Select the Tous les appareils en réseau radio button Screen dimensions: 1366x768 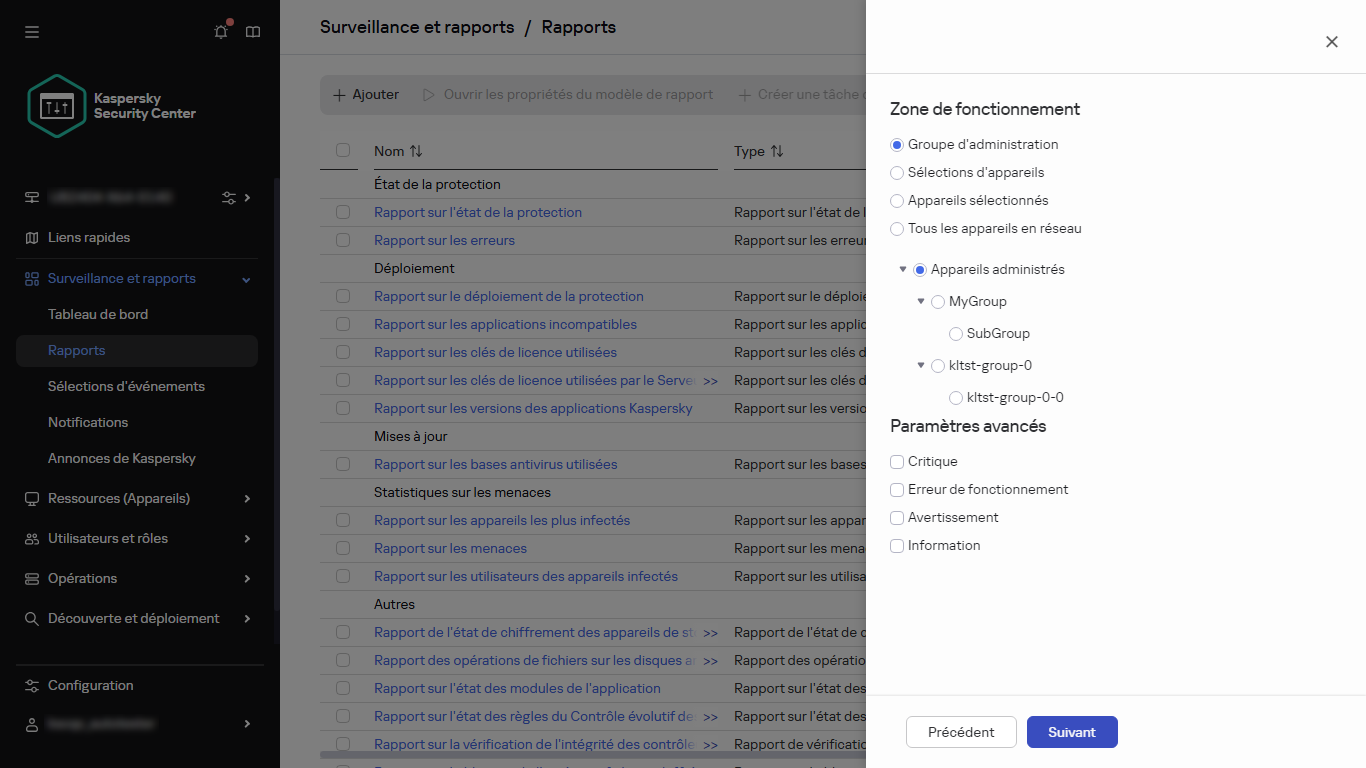(896, 228)
